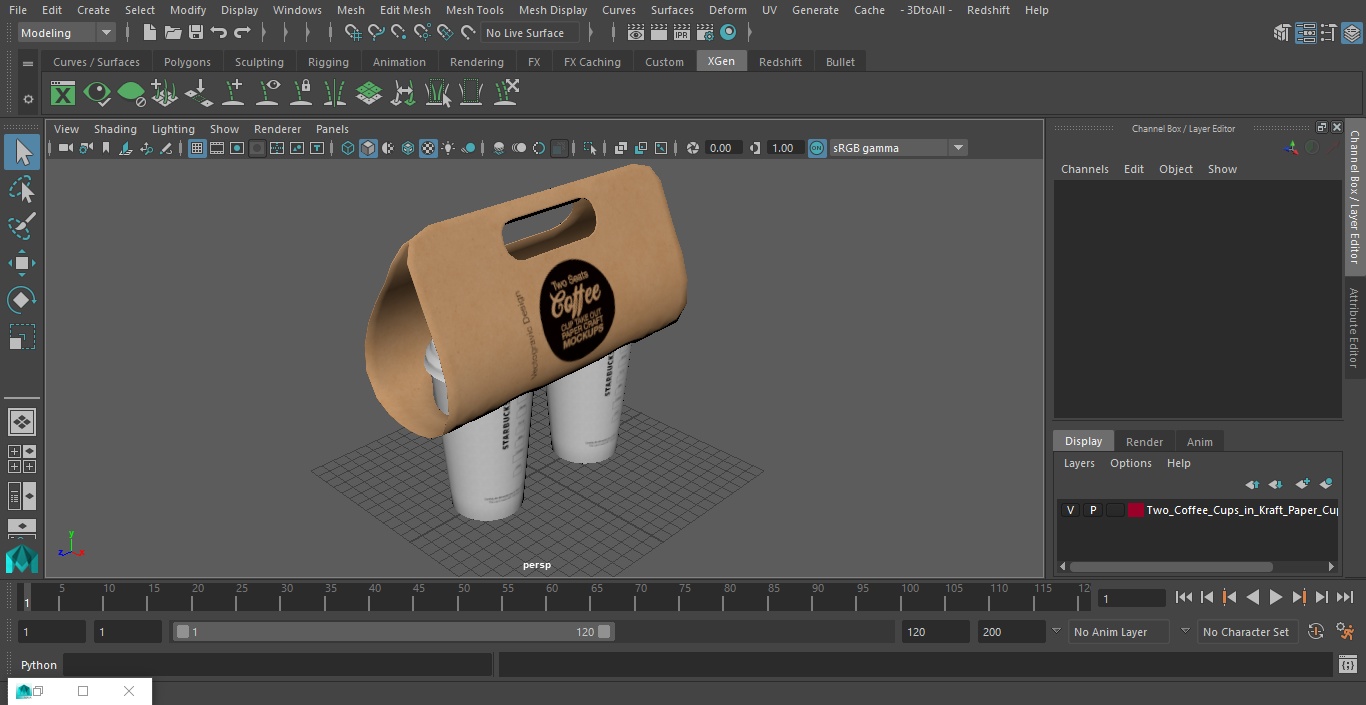
Task: Click the XGen guide lock icon
Action: pos(301,93)
